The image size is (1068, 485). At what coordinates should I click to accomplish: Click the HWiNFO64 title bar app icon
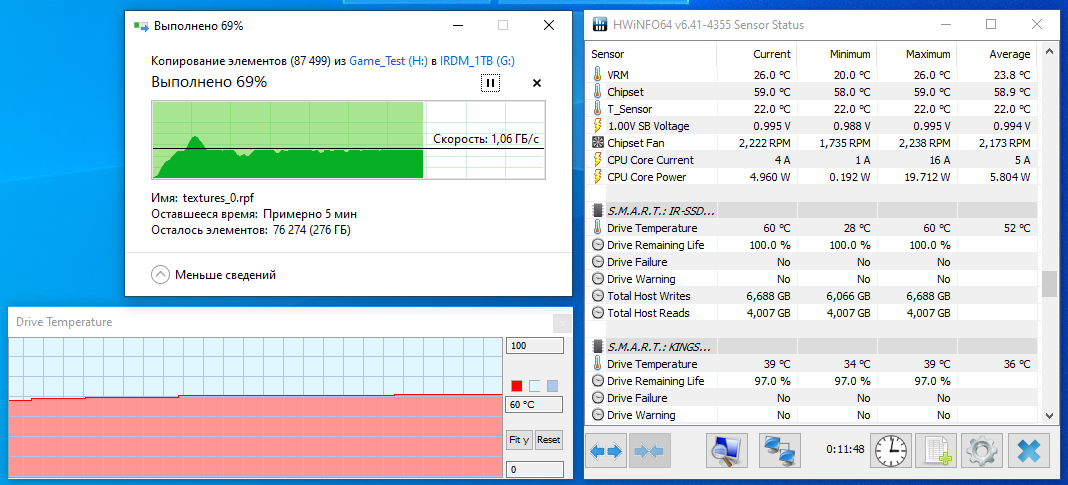click(x=599, y=25)
